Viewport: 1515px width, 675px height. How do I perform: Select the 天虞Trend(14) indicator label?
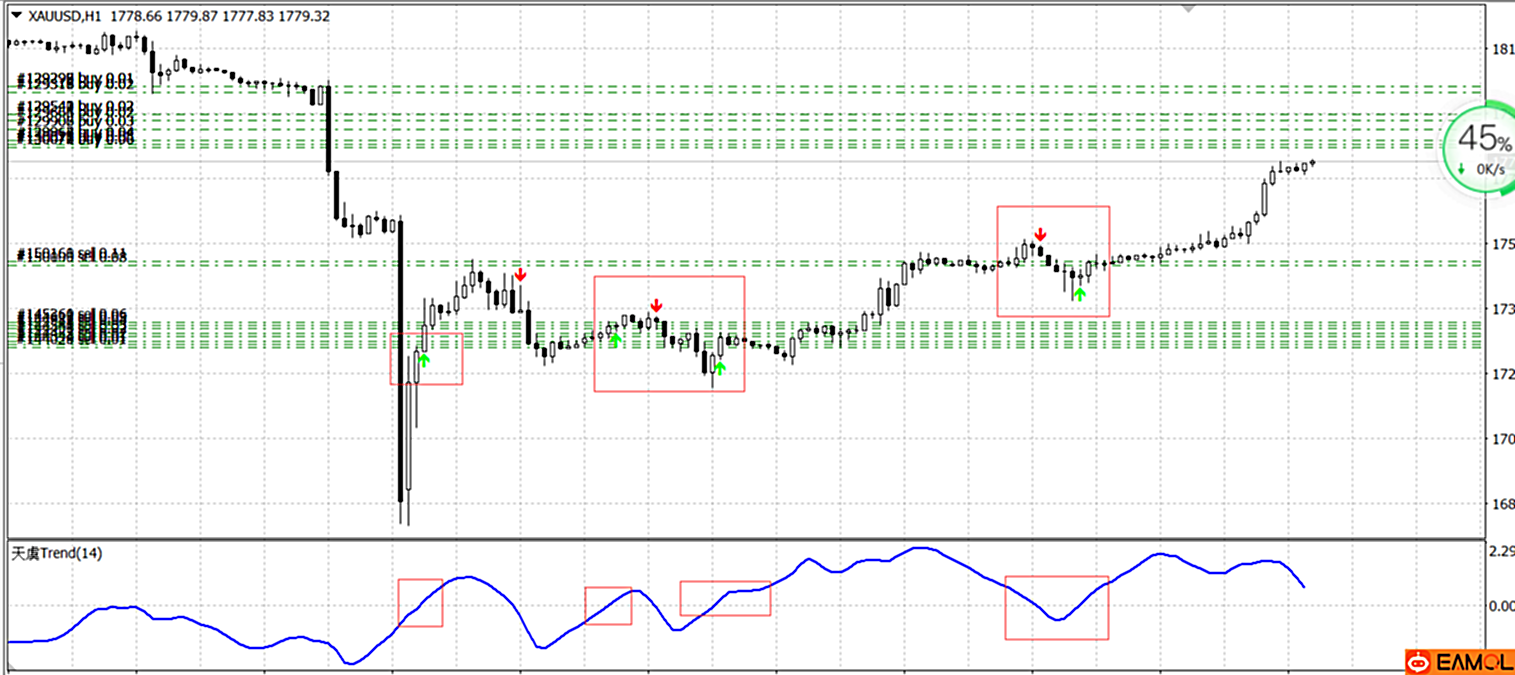pos(57,553)
